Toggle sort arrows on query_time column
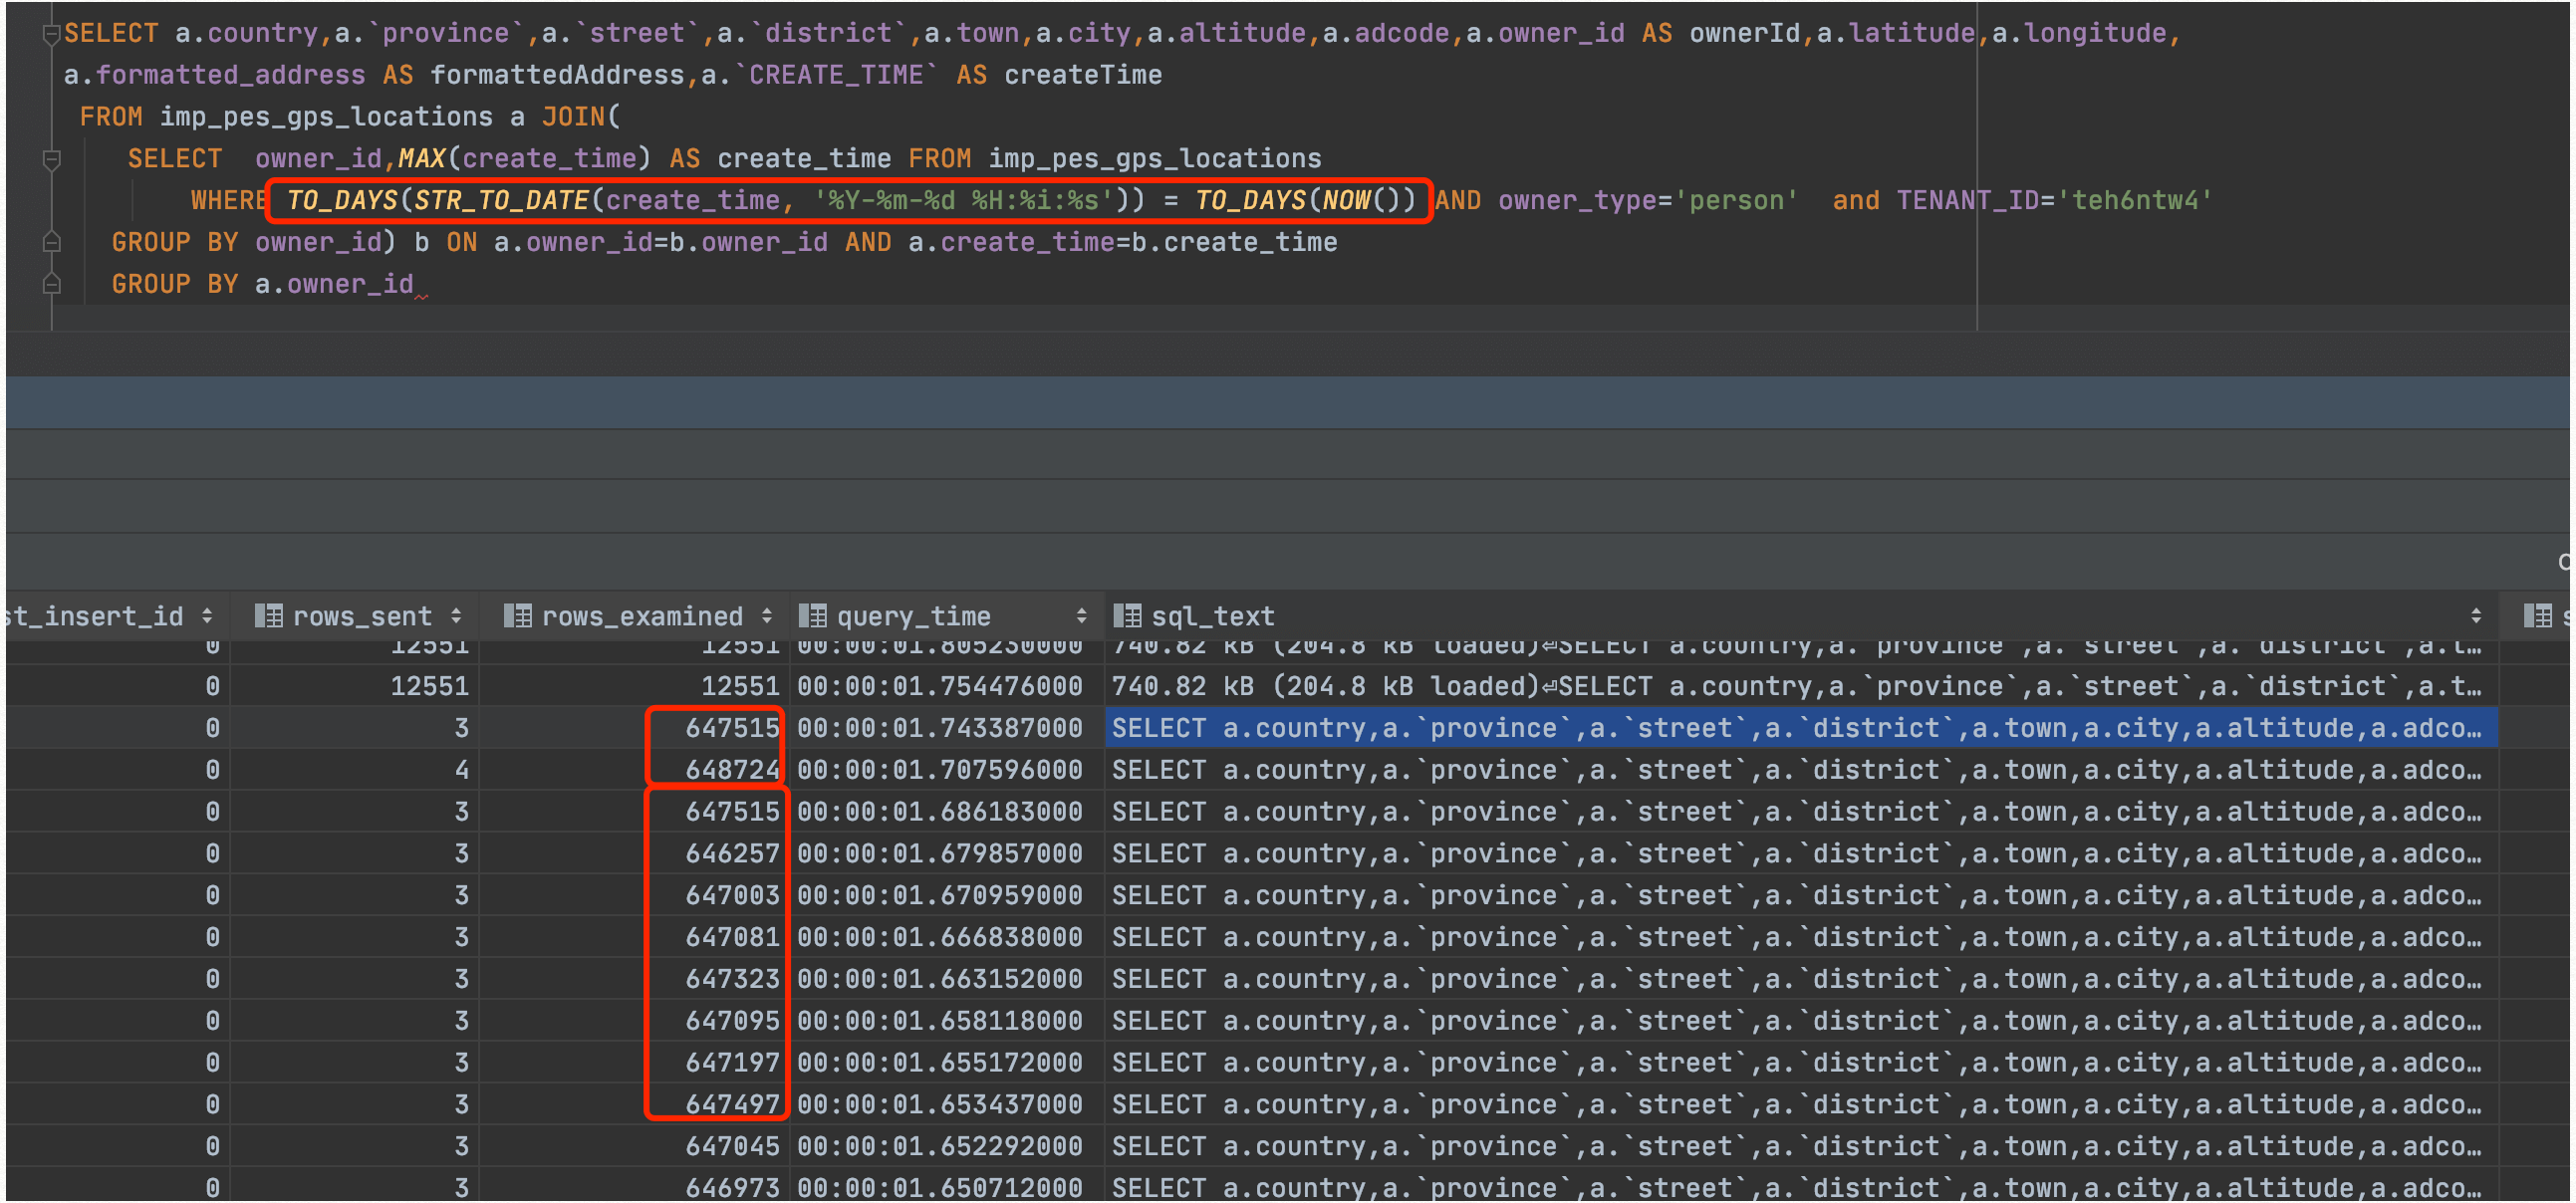 [1081, 616]
